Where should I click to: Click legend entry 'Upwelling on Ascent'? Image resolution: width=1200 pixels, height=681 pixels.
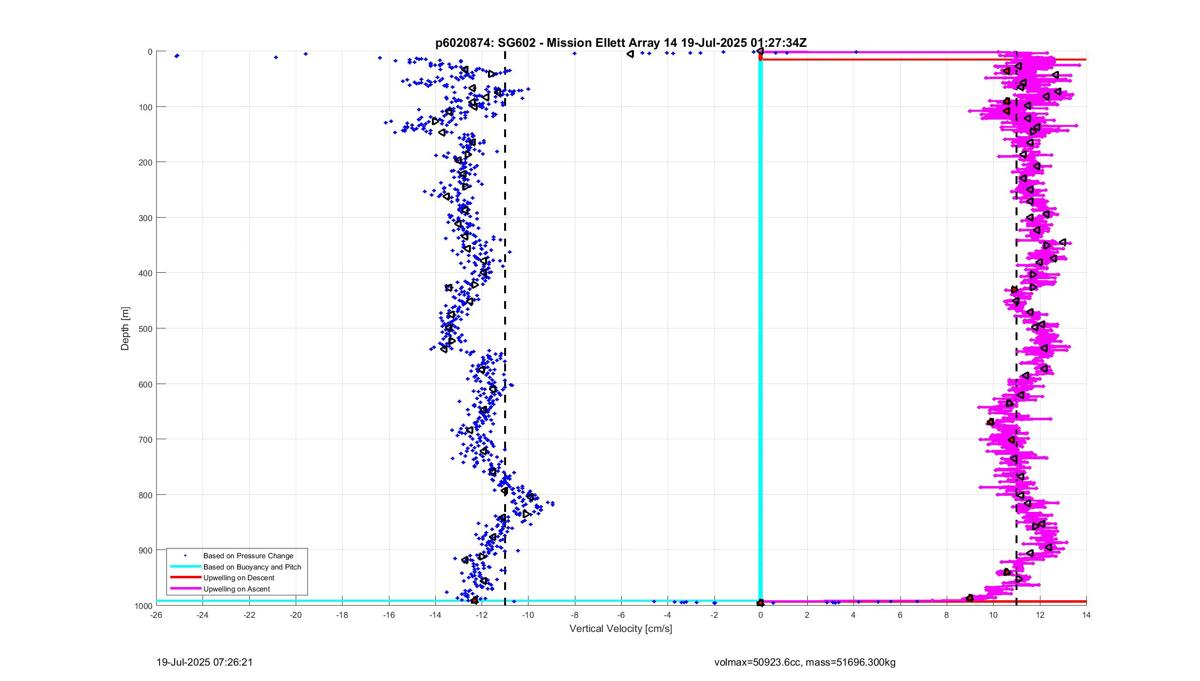click(x=236, y=590)
